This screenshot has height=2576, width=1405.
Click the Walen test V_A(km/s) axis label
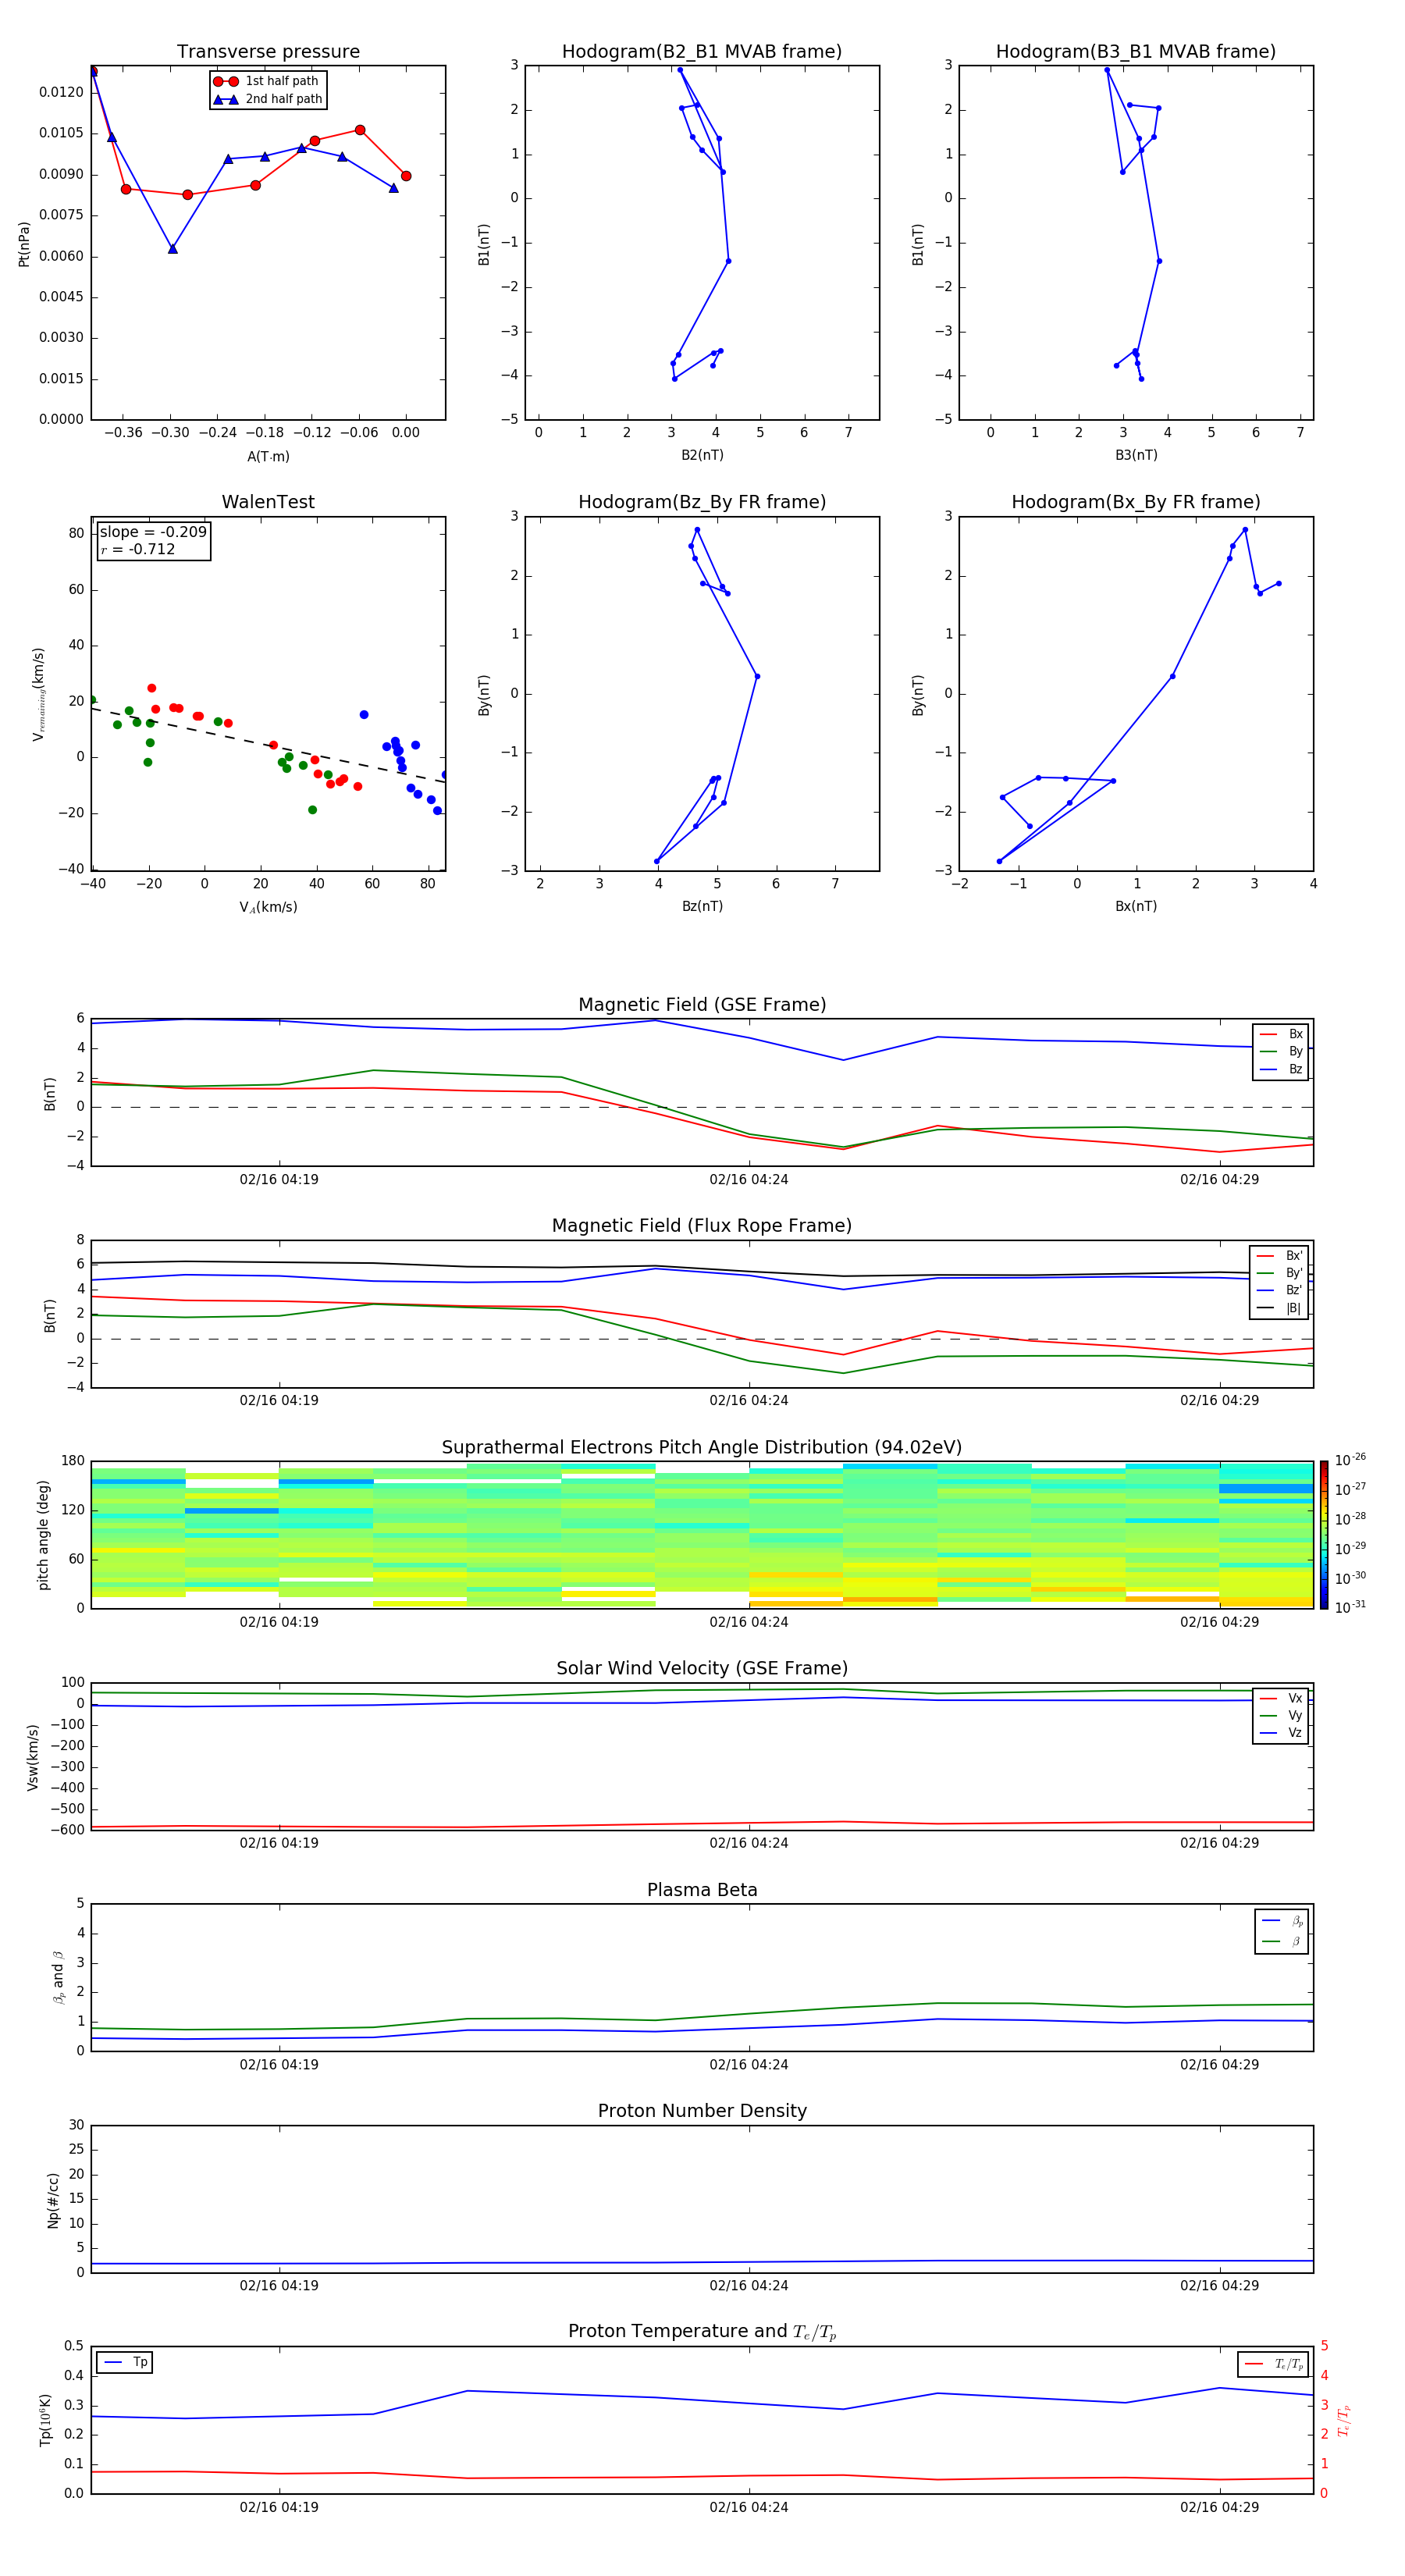click(x=268, y=907)
